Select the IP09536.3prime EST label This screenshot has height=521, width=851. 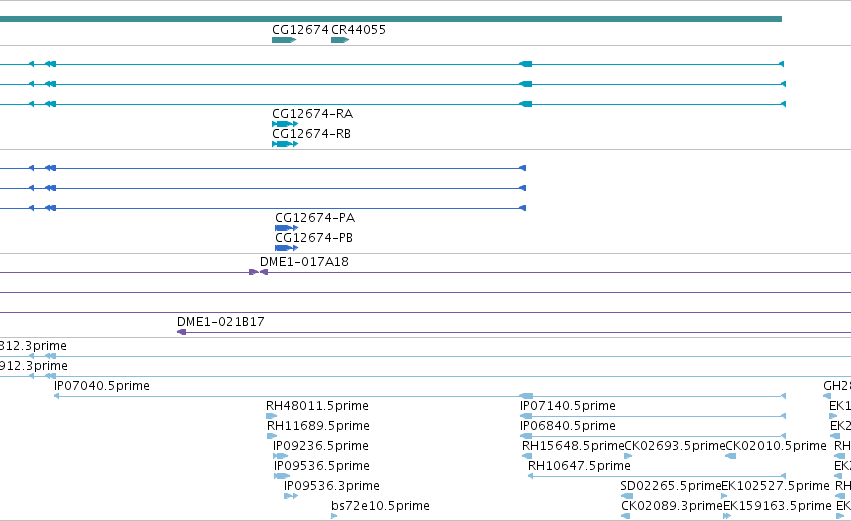coord(332,486)
